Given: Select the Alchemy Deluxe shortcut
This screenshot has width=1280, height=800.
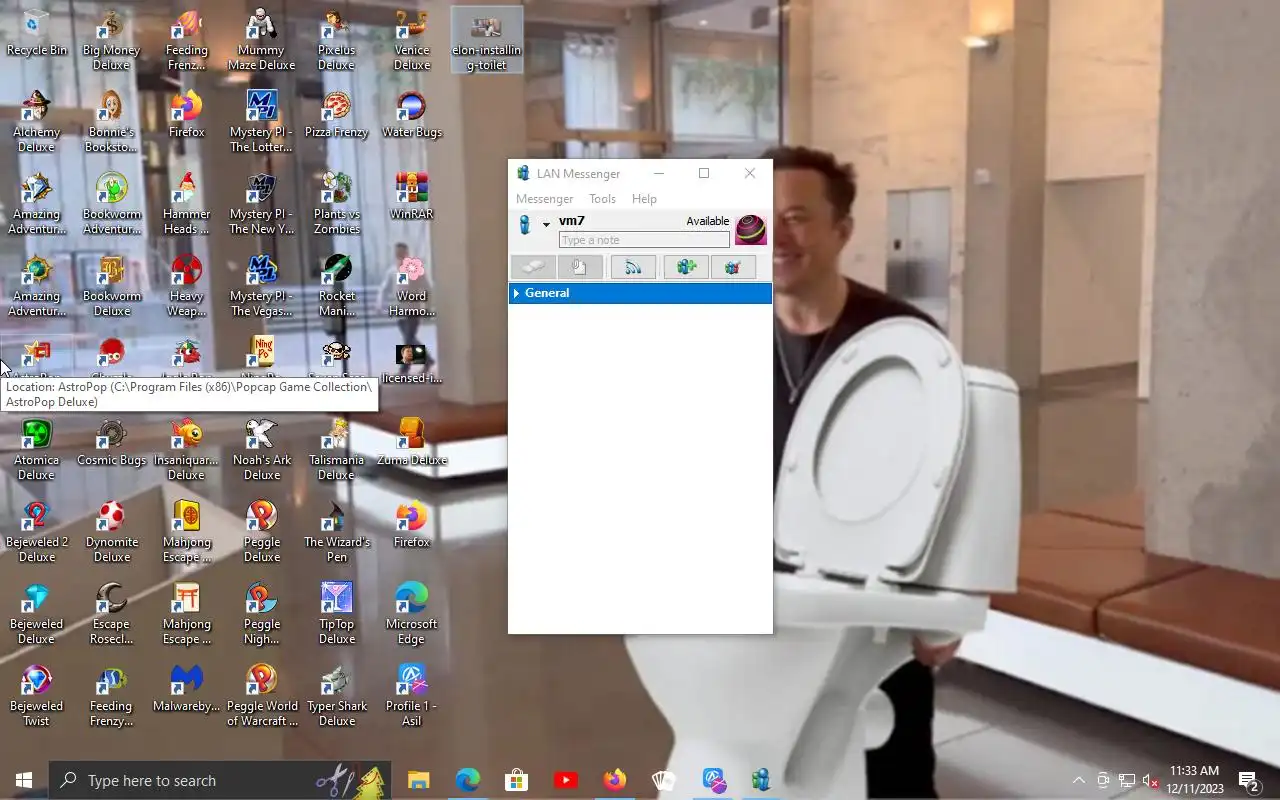Looking at the screenshot, I should pos(37,122).
